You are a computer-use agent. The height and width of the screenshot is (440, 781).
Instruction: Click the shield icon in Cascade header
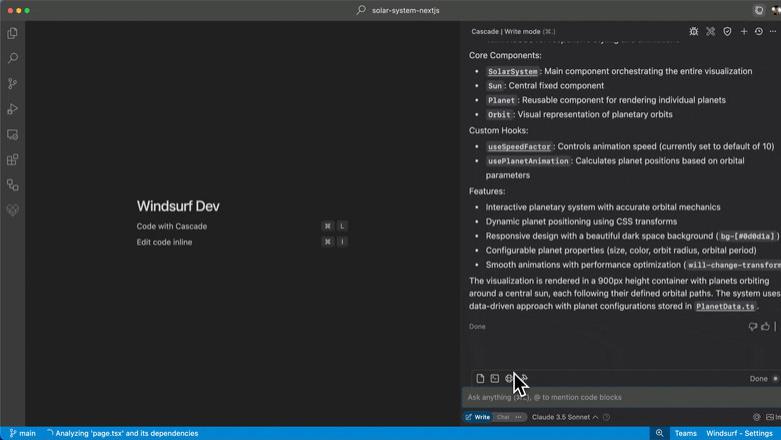pyautogui.click(x=727, y=31)
